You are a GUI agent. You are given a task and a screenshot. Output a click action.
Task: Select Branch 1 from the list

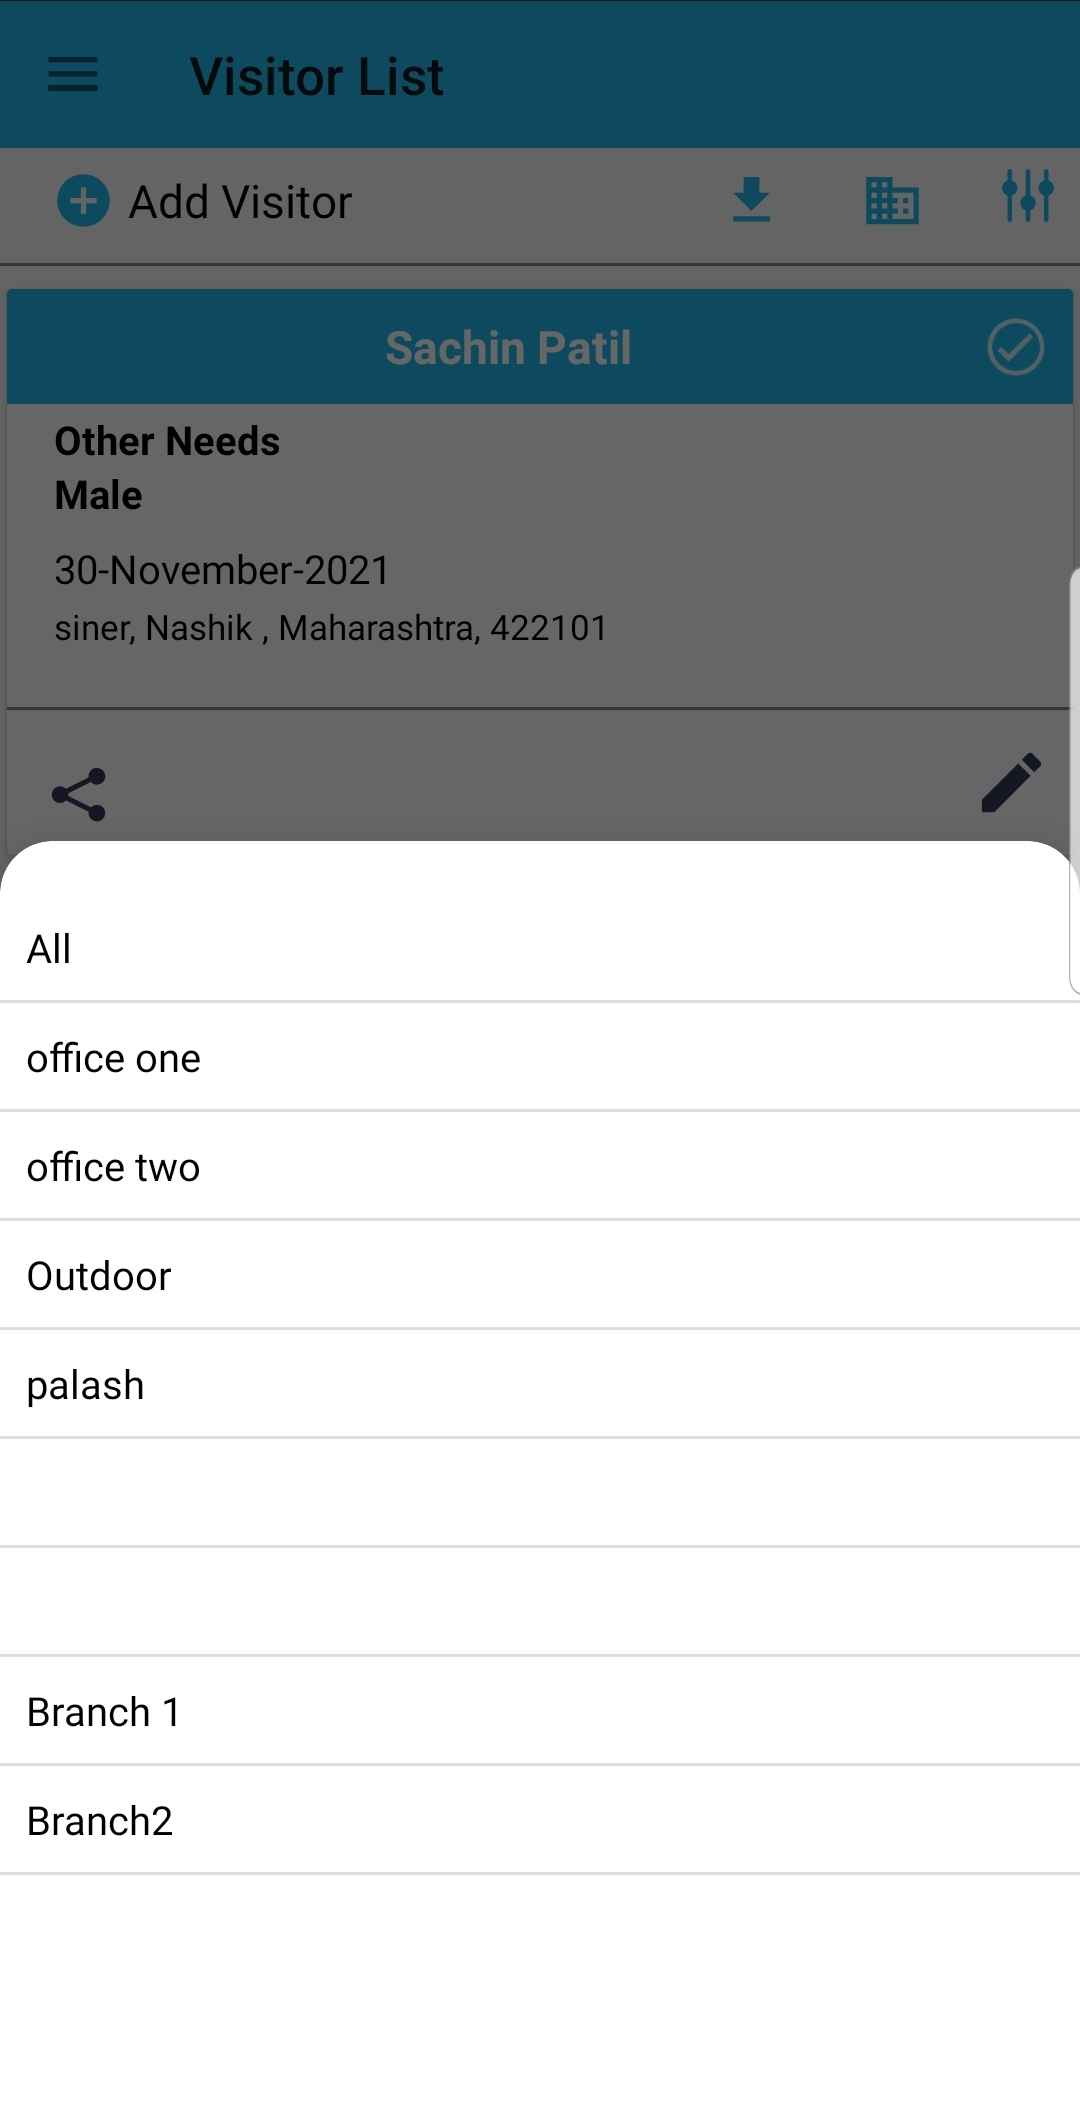[x=104, y=1712]
